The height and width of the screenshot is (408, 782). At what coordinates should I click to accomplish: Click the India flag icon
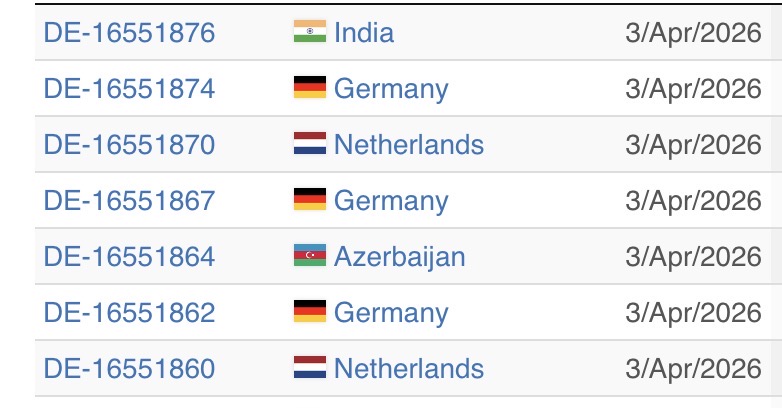click(x=310, y=32)
